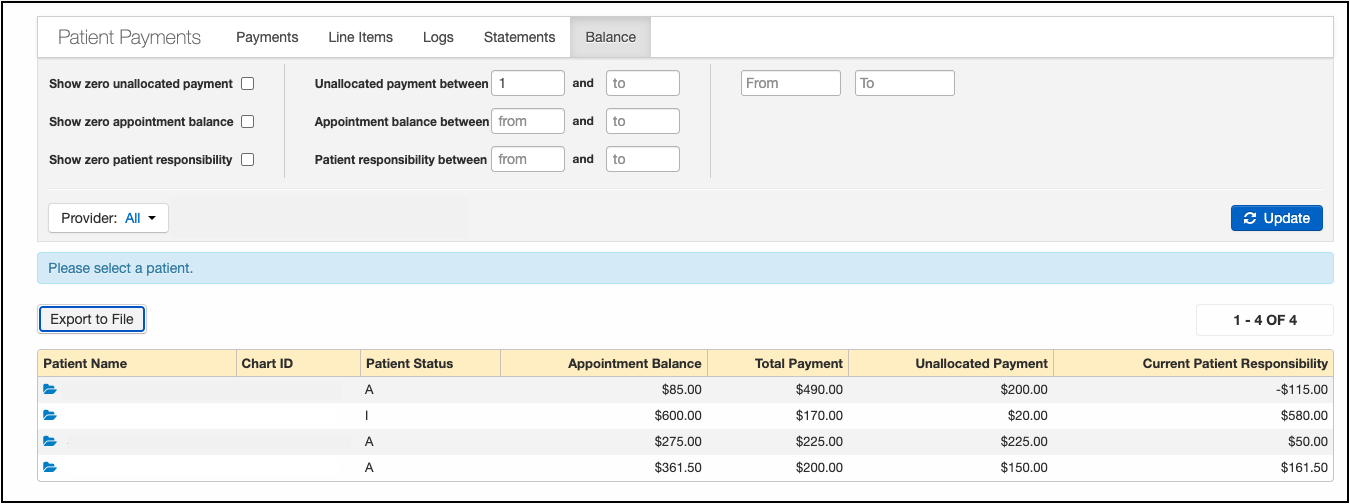Click Unallocated payment minimum field containing 1

pos(528,84)
